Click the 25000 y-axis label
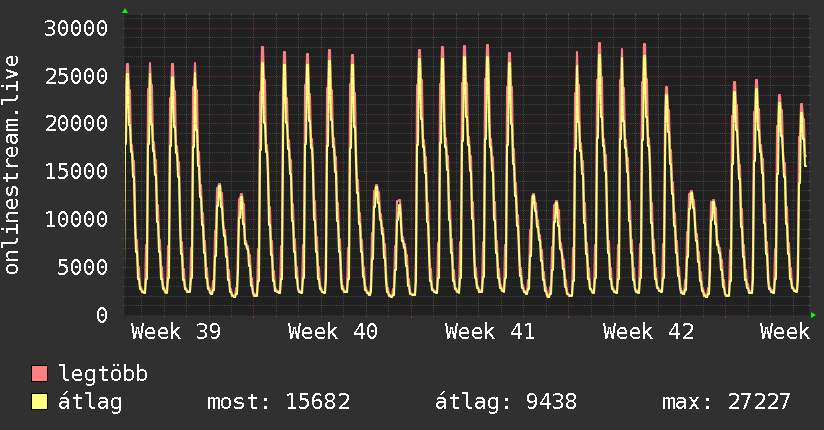824x430 pixels. [x=76, y=77]
